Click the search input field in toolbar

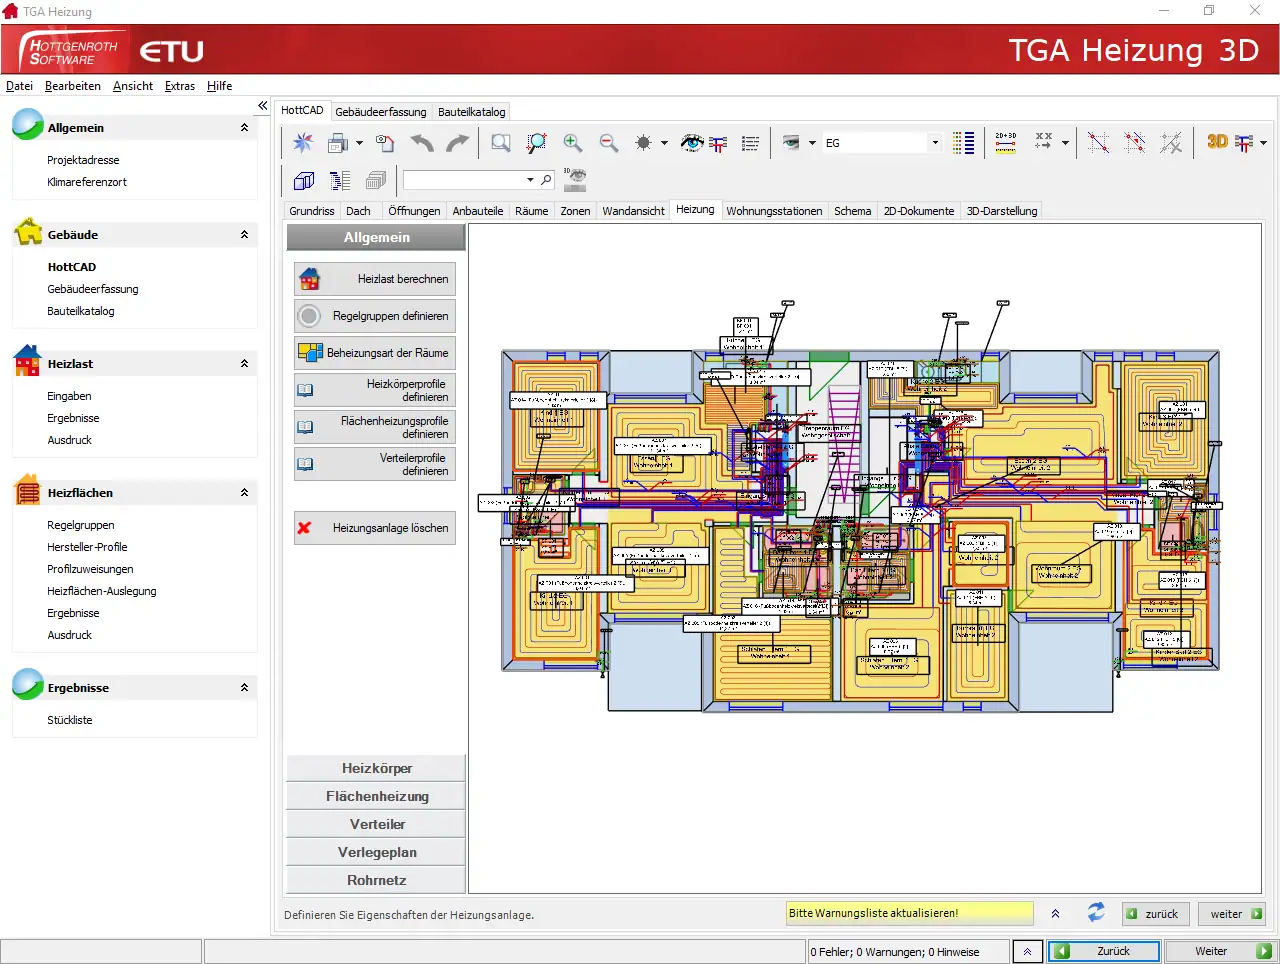pyautogui.click(x=465, y=180)
